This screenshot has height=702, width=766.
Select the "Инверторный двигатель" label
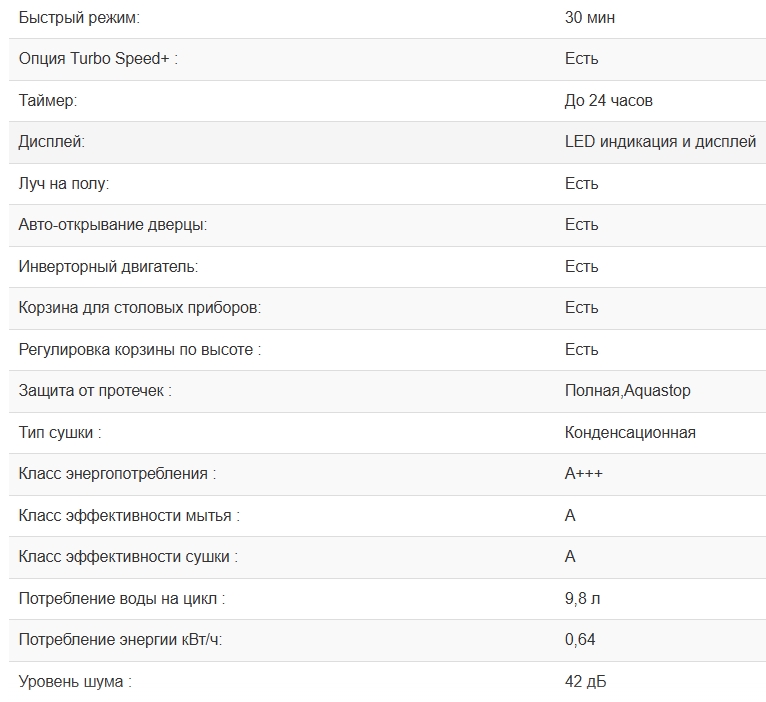(x=108, y=267)
